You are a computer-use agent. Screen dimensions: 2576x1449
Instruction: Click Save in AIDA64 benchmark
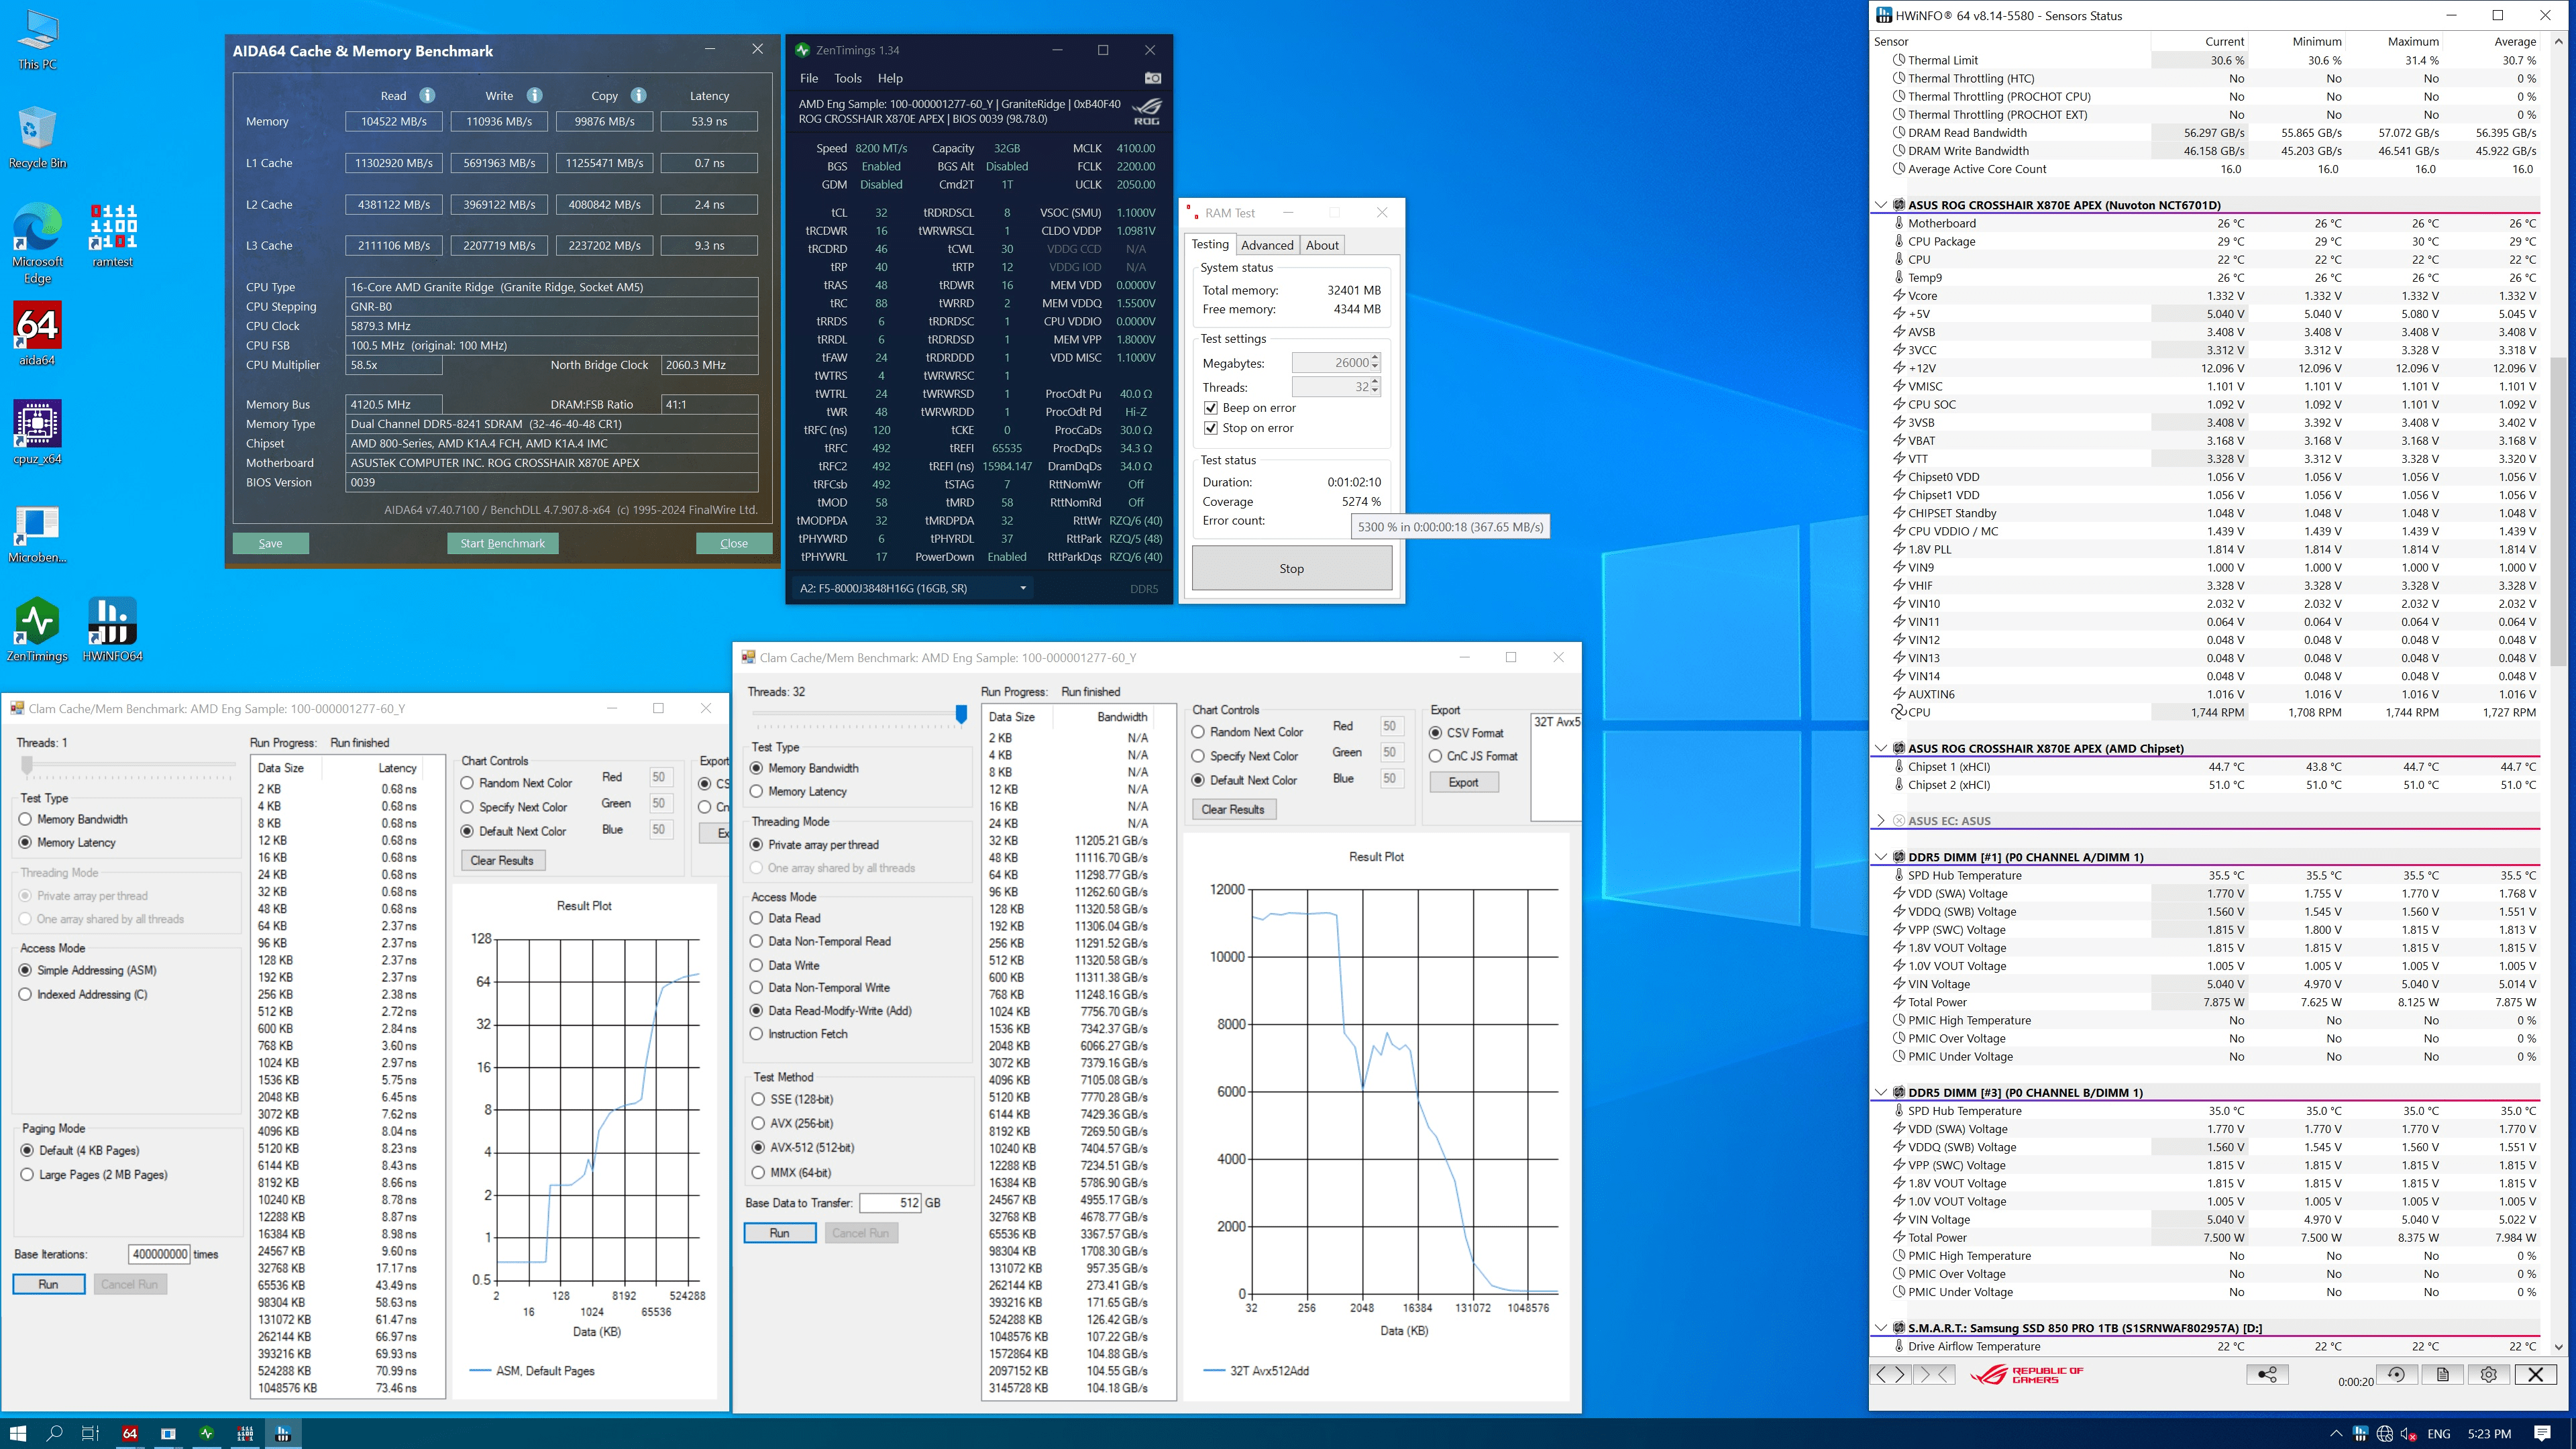tap(270, 543)
